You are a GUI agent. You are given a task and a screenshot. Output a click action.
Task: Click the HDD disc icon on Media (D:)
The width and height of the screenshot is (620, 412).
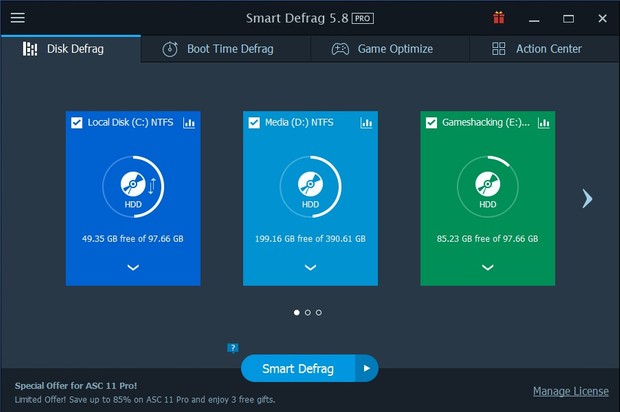[x=310, y=184]
